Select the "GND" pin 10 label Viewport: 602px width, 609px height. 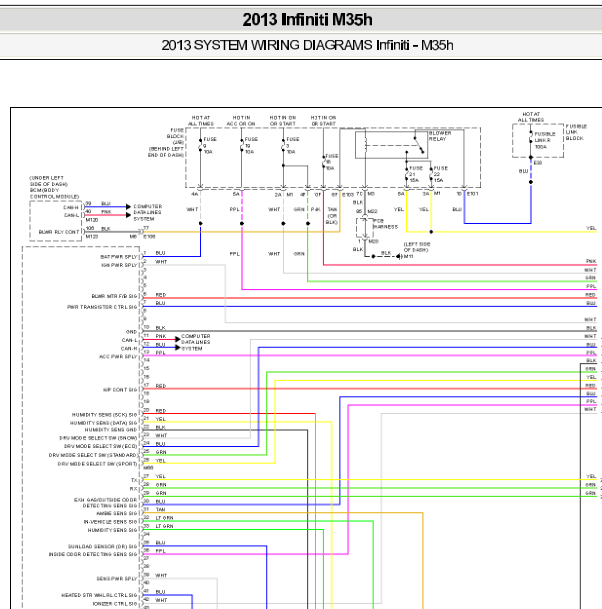pos(131,332)
